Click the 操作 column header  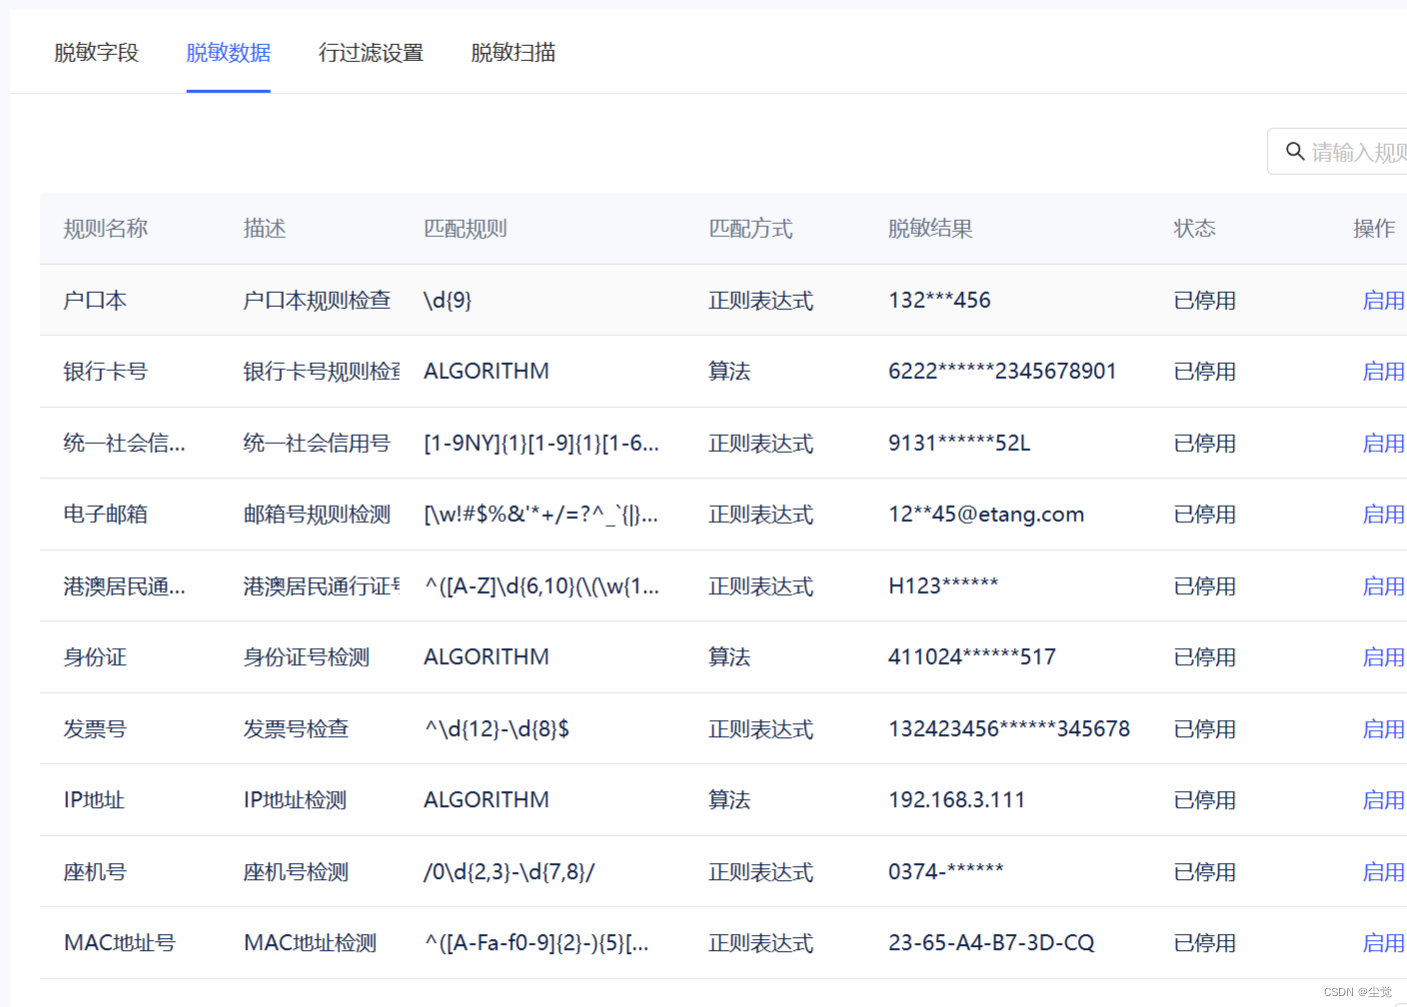point(1374,229)
